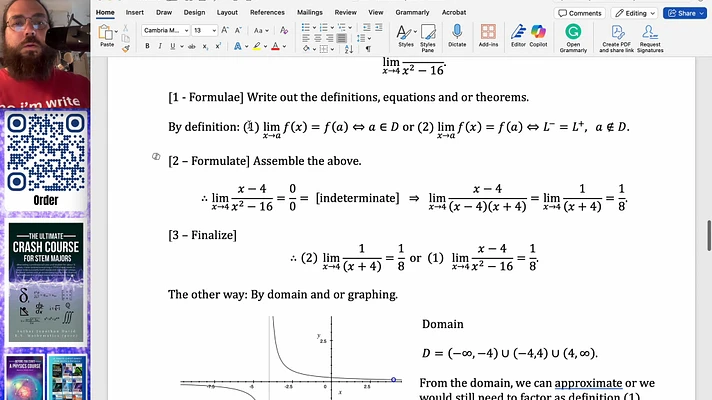Image resolution: width=712 pixels, height=400 pixels.
Task: Increase paragraph indent
Action: tap(378, 28)
